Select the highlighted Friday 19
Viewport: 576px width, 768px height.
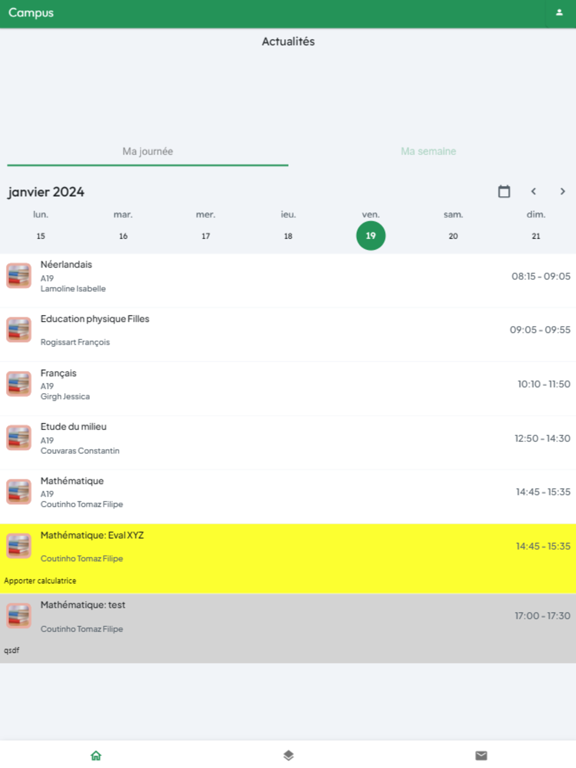tap(371, 236)
